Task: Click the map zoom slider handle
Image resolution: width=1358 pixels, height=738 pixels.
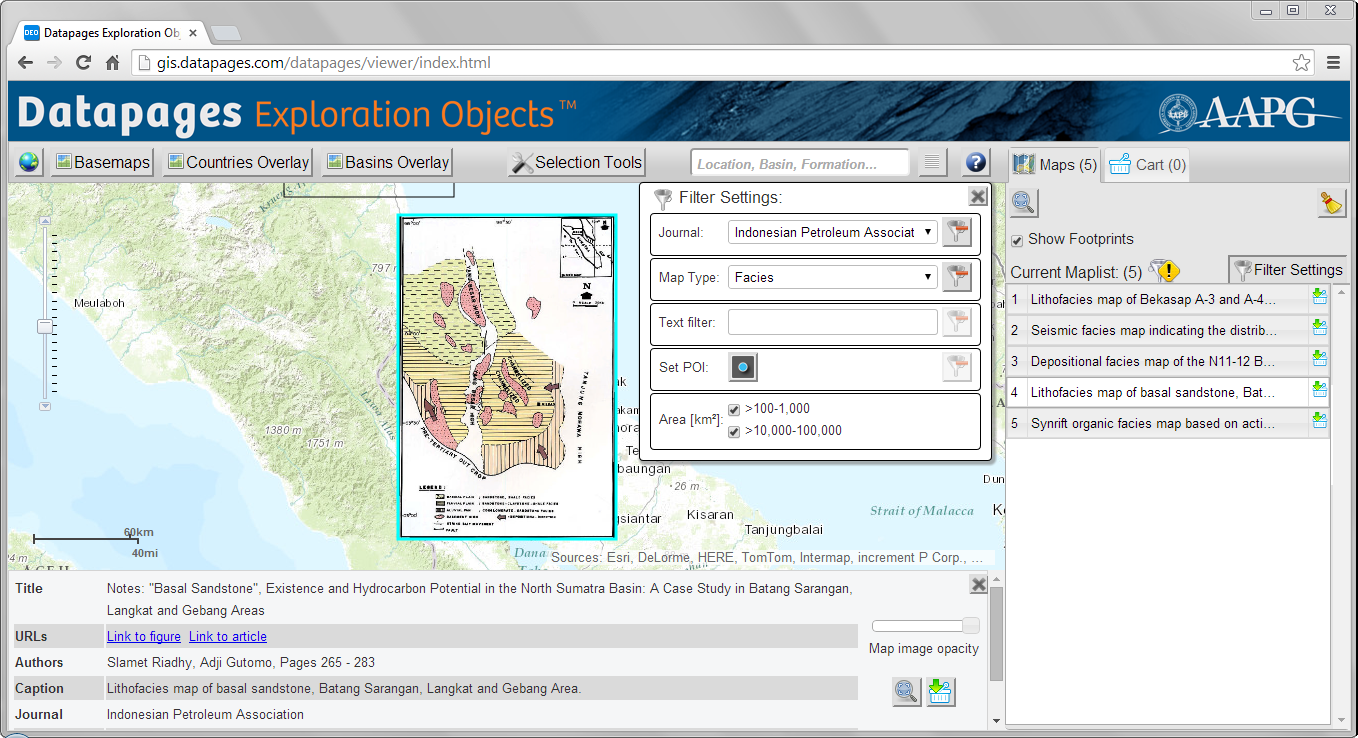Action: (x=44, y=326)
